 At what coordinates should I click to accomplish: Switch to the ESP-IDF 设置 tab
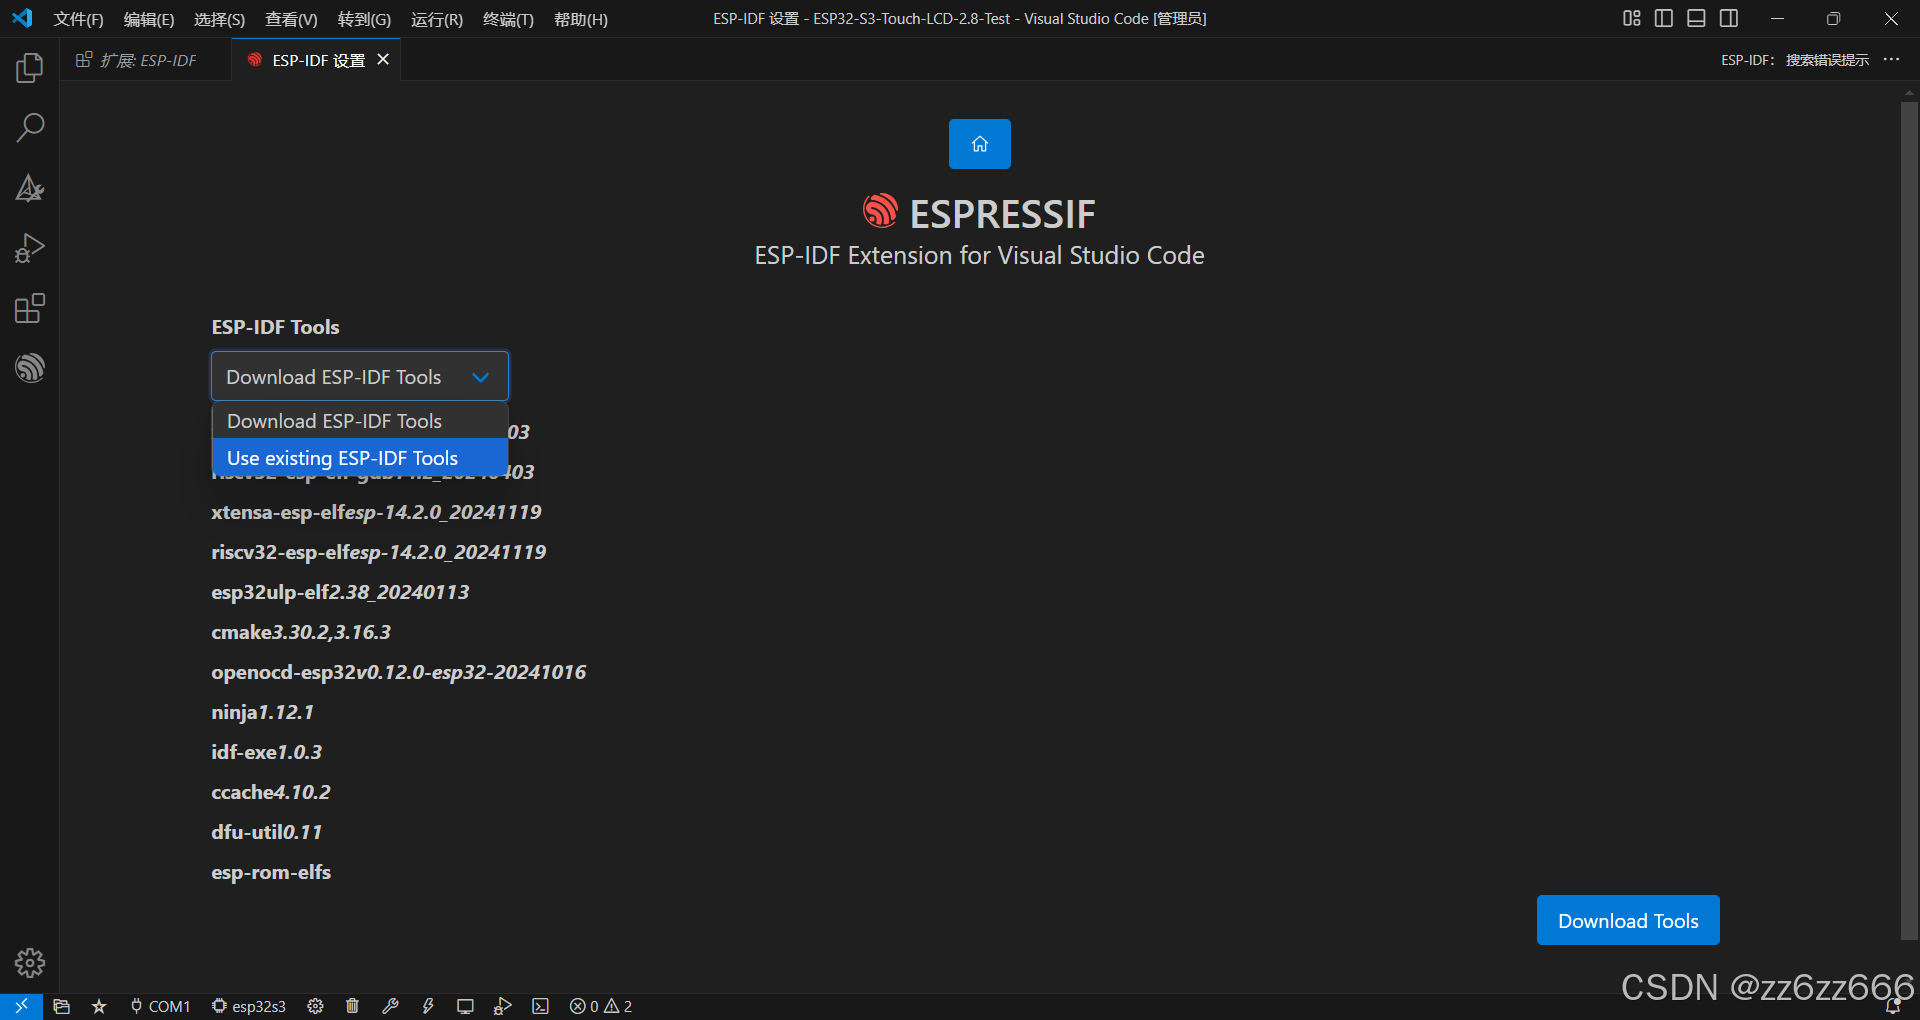click(318, 60)
